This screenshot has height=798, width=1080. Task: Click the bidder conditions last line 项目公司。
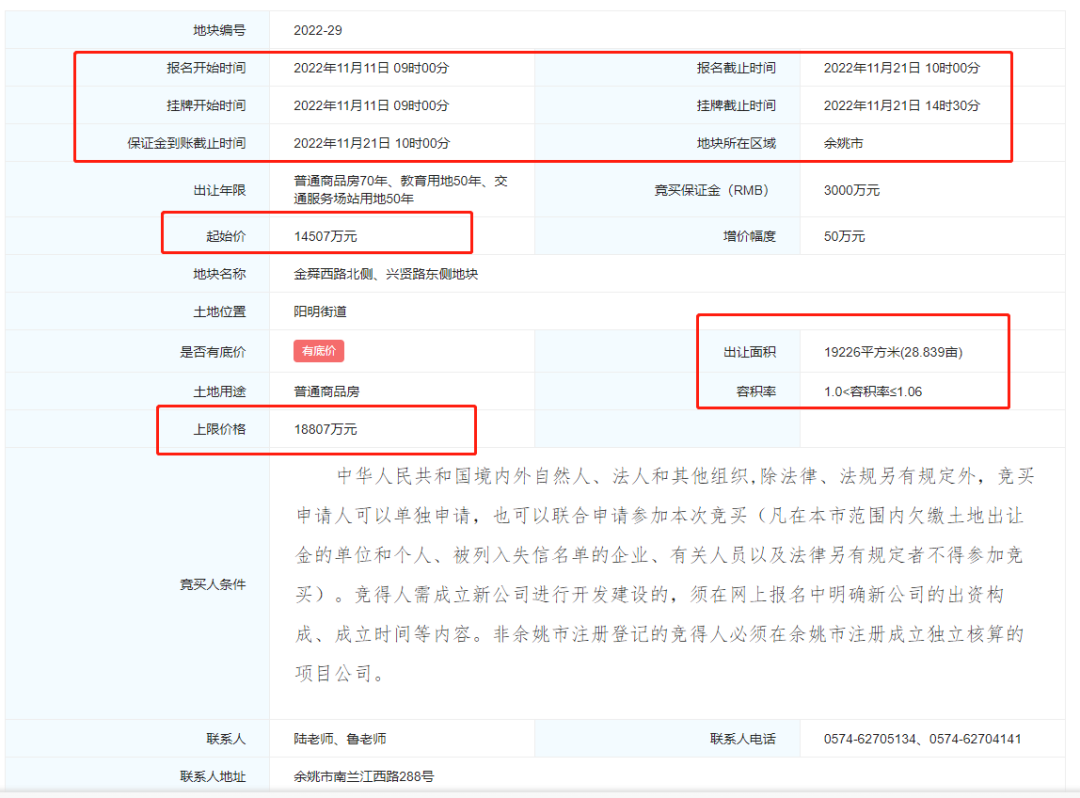340,673
